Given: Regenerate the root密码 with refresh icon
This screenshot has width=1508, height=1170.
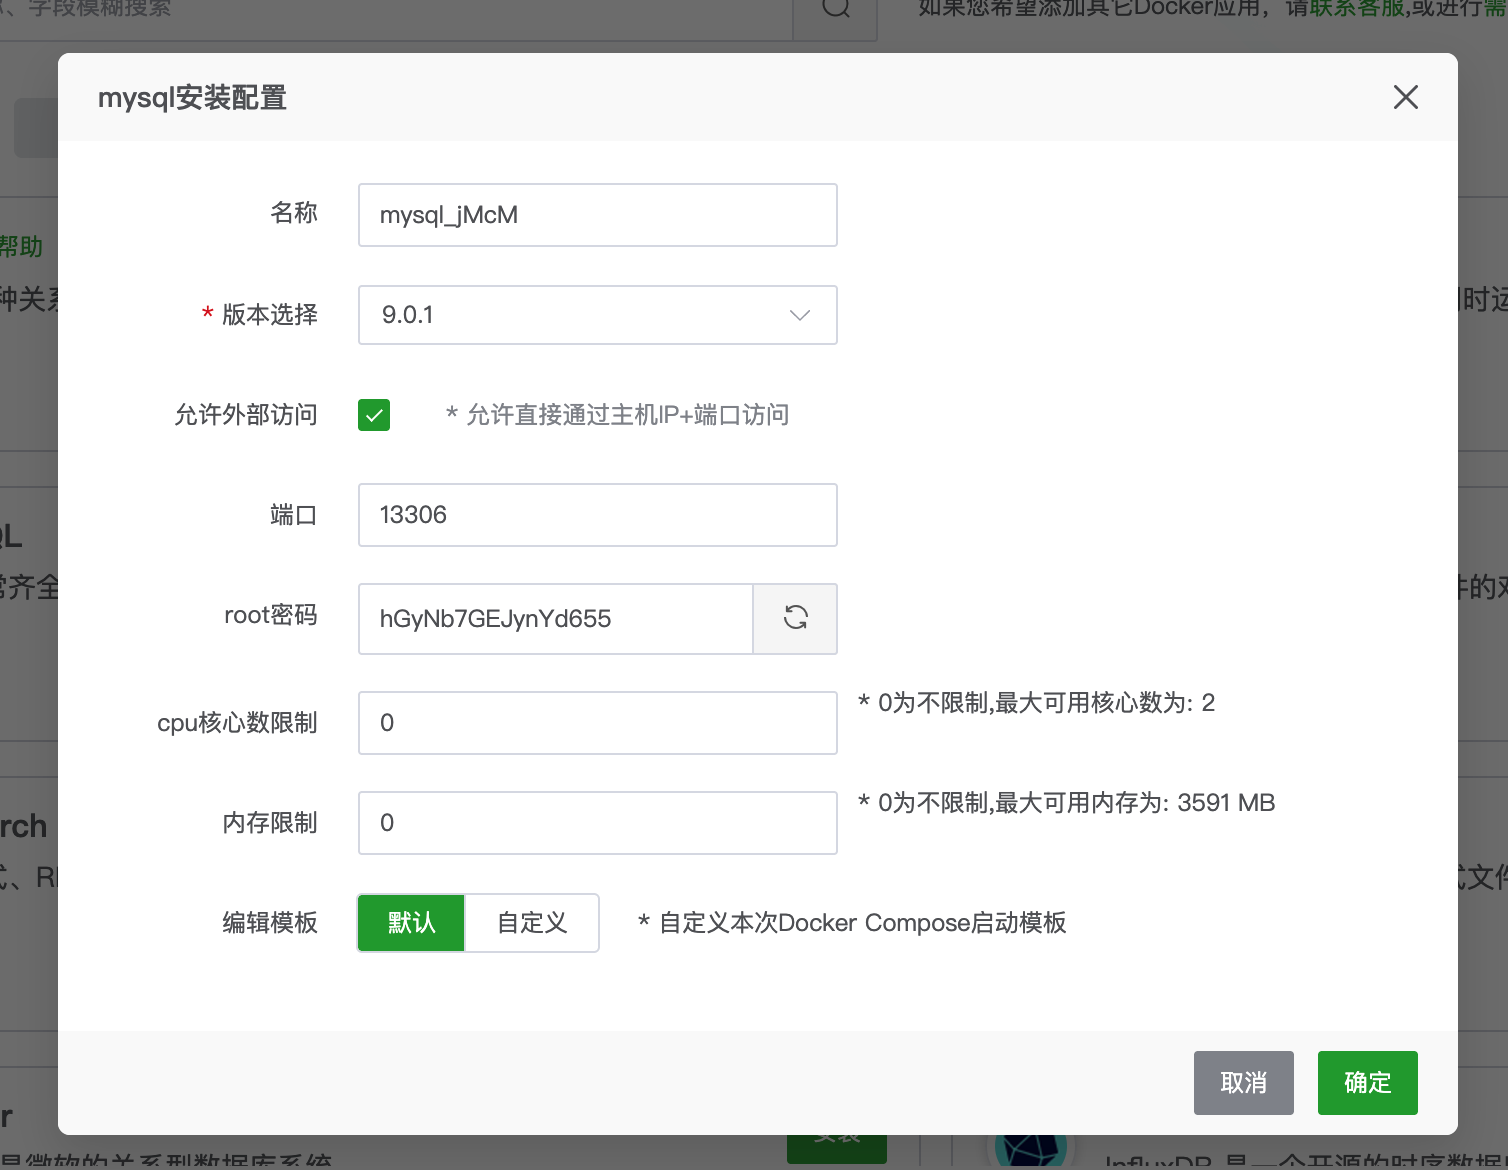Looking at the screenshot, I should point(795,618).
